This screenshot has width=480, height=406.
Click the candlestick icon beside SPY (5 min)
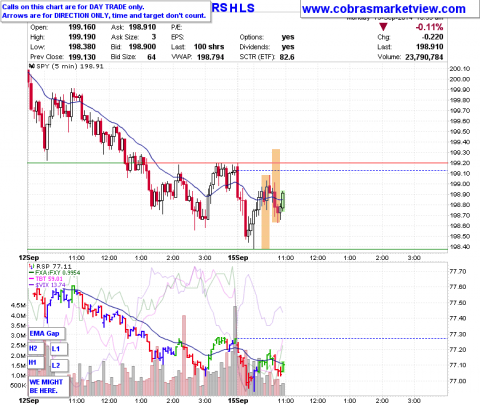click(31, 66)
